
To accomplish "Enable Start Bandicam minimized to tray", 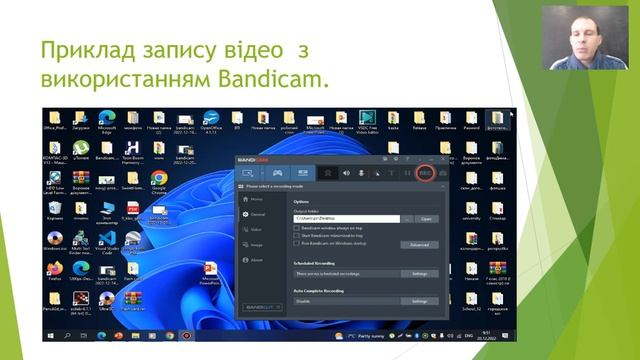I will click(297, 236).
